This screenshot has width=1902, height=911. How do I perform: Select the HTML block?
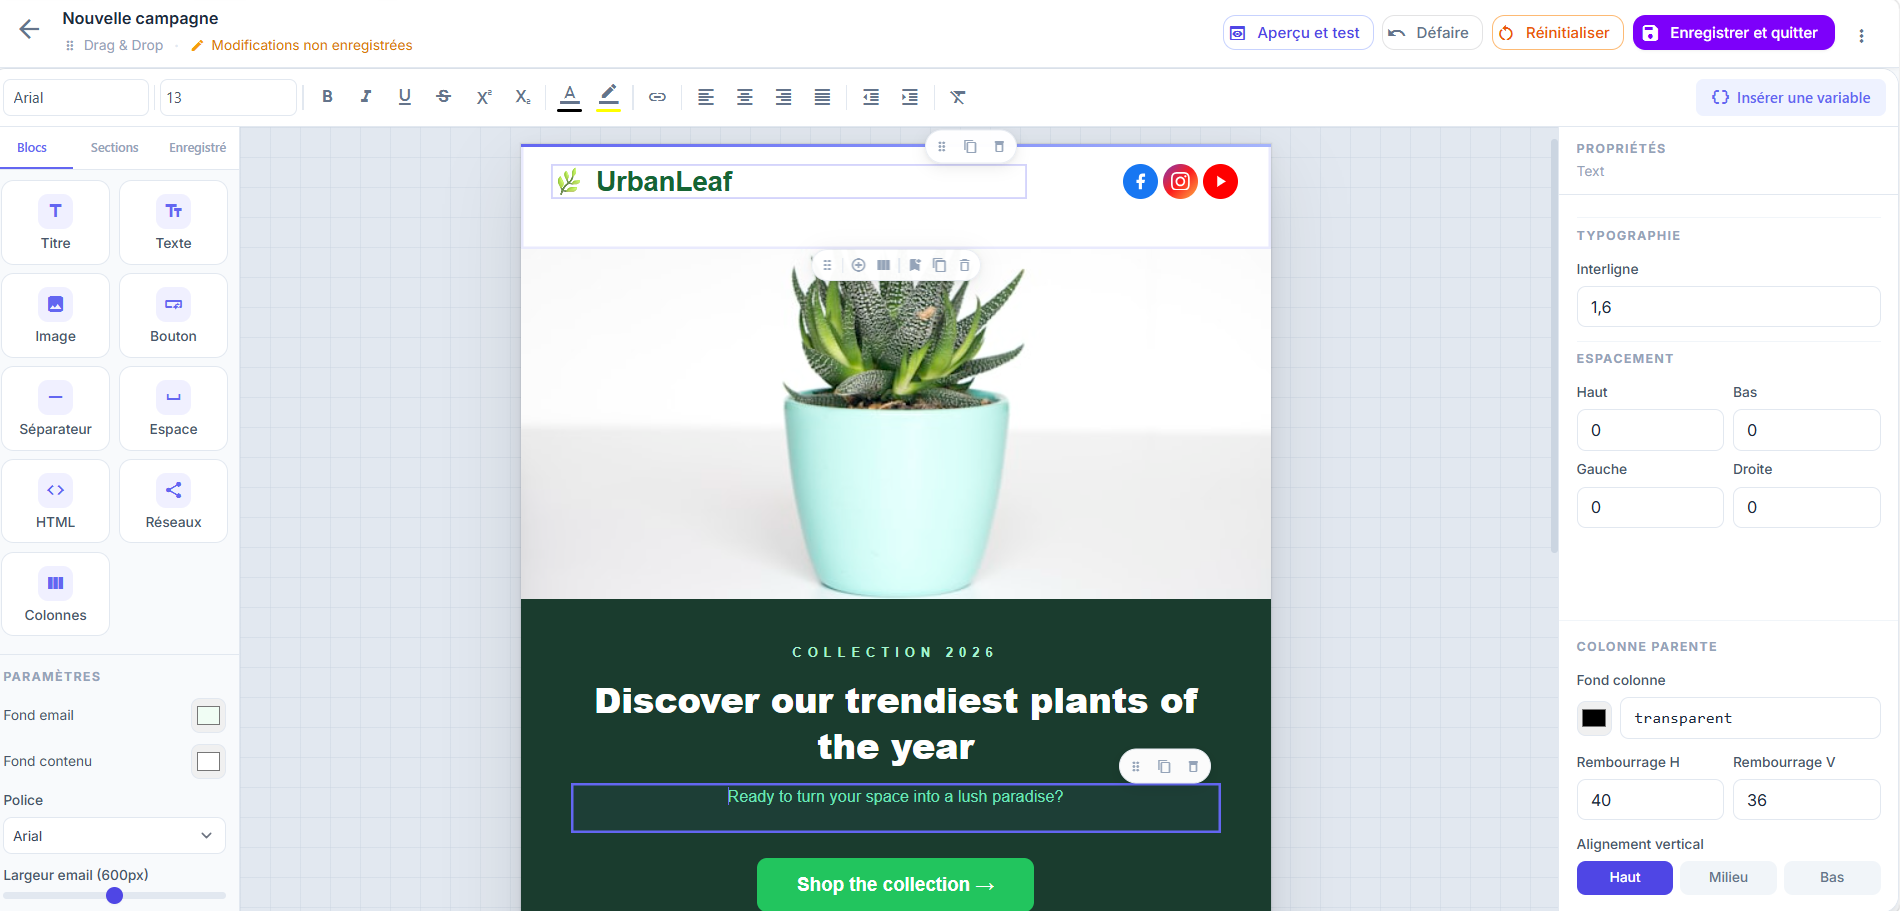tap(56, 501)
